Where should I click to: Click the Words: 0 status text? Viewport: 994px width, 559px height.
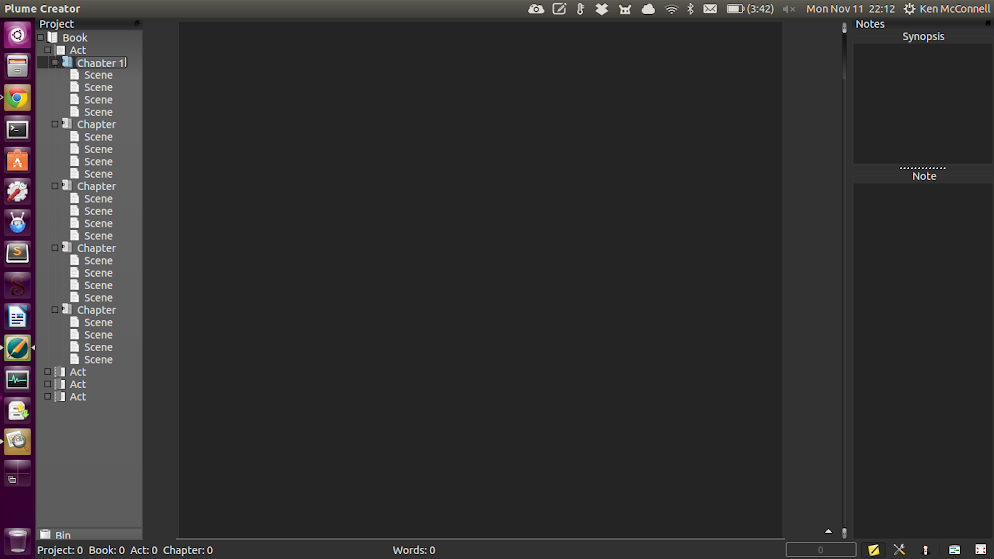[x=414, y=550]
